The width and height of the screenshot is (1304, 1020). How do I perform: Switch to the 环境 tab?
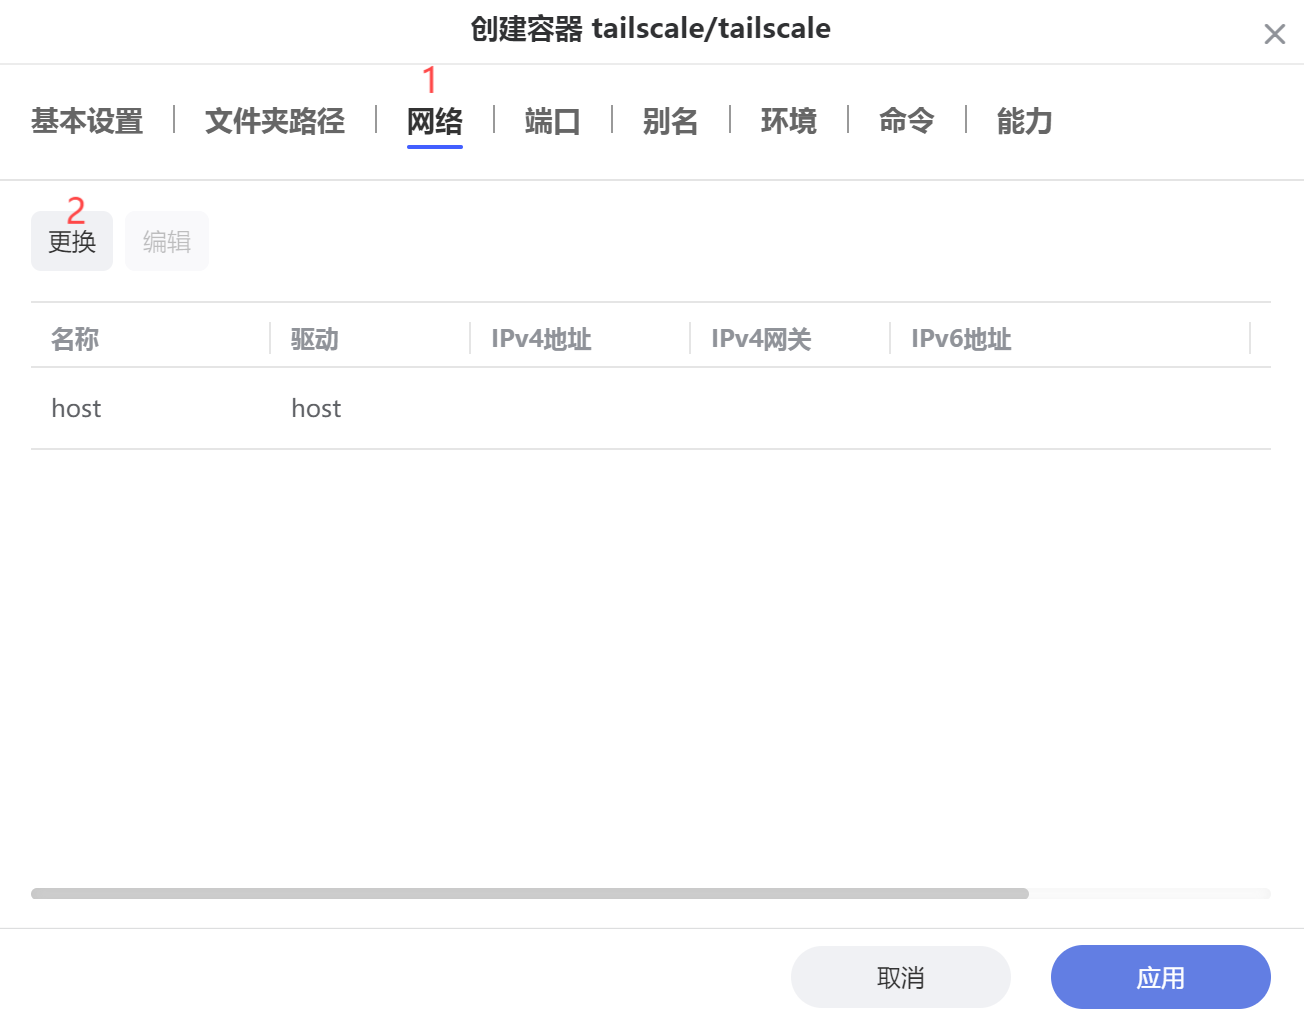[789, 121]
